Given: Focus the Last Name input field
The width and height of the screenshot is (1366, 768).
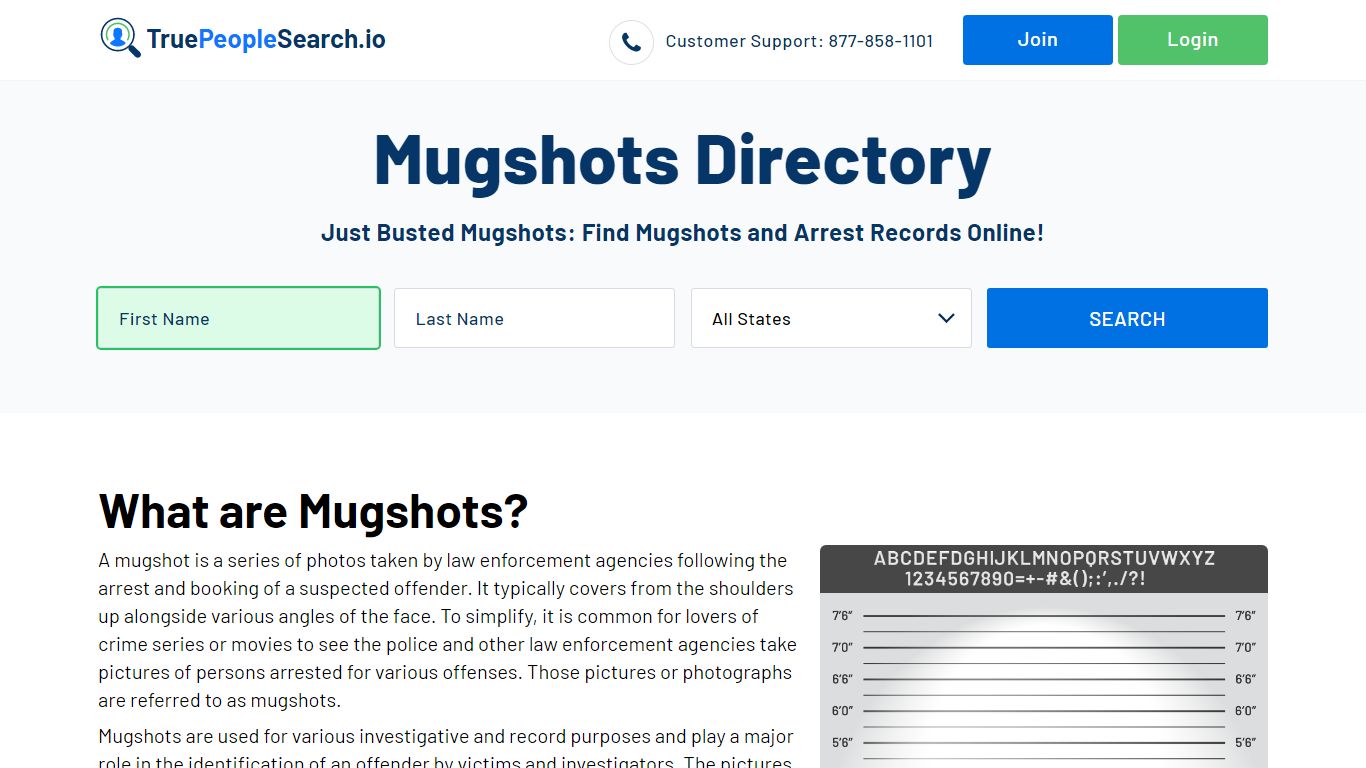Looking at the screenshot, I should point(534,318).
